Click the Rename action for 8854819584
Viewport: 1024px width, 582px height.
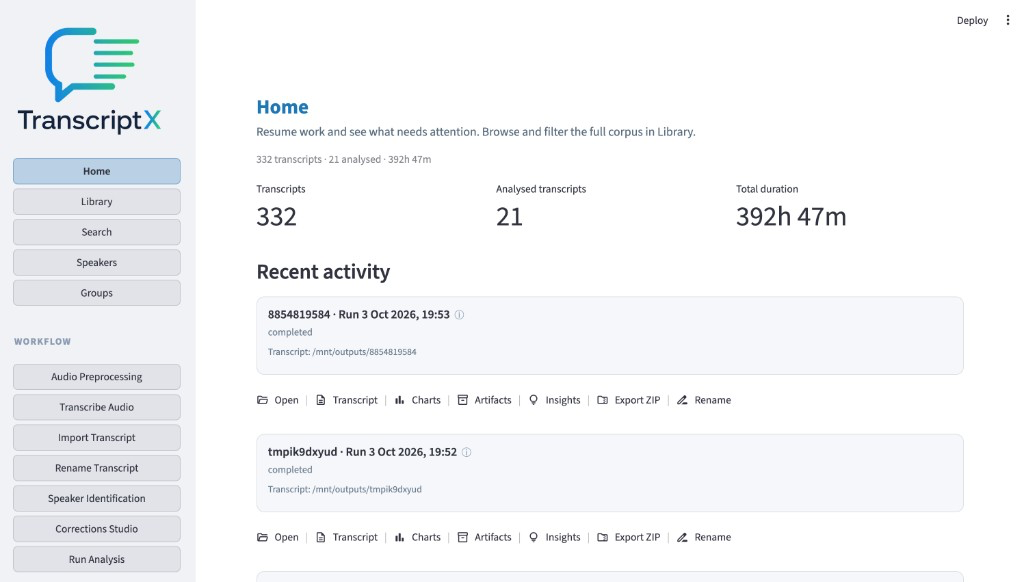tap(704, 400)
